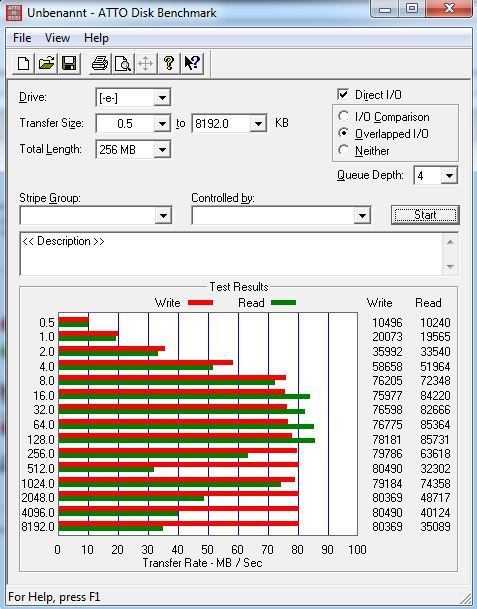477x609 pixels.
Task: Expand the Drive dropdown
Action: tap(162, 97)
